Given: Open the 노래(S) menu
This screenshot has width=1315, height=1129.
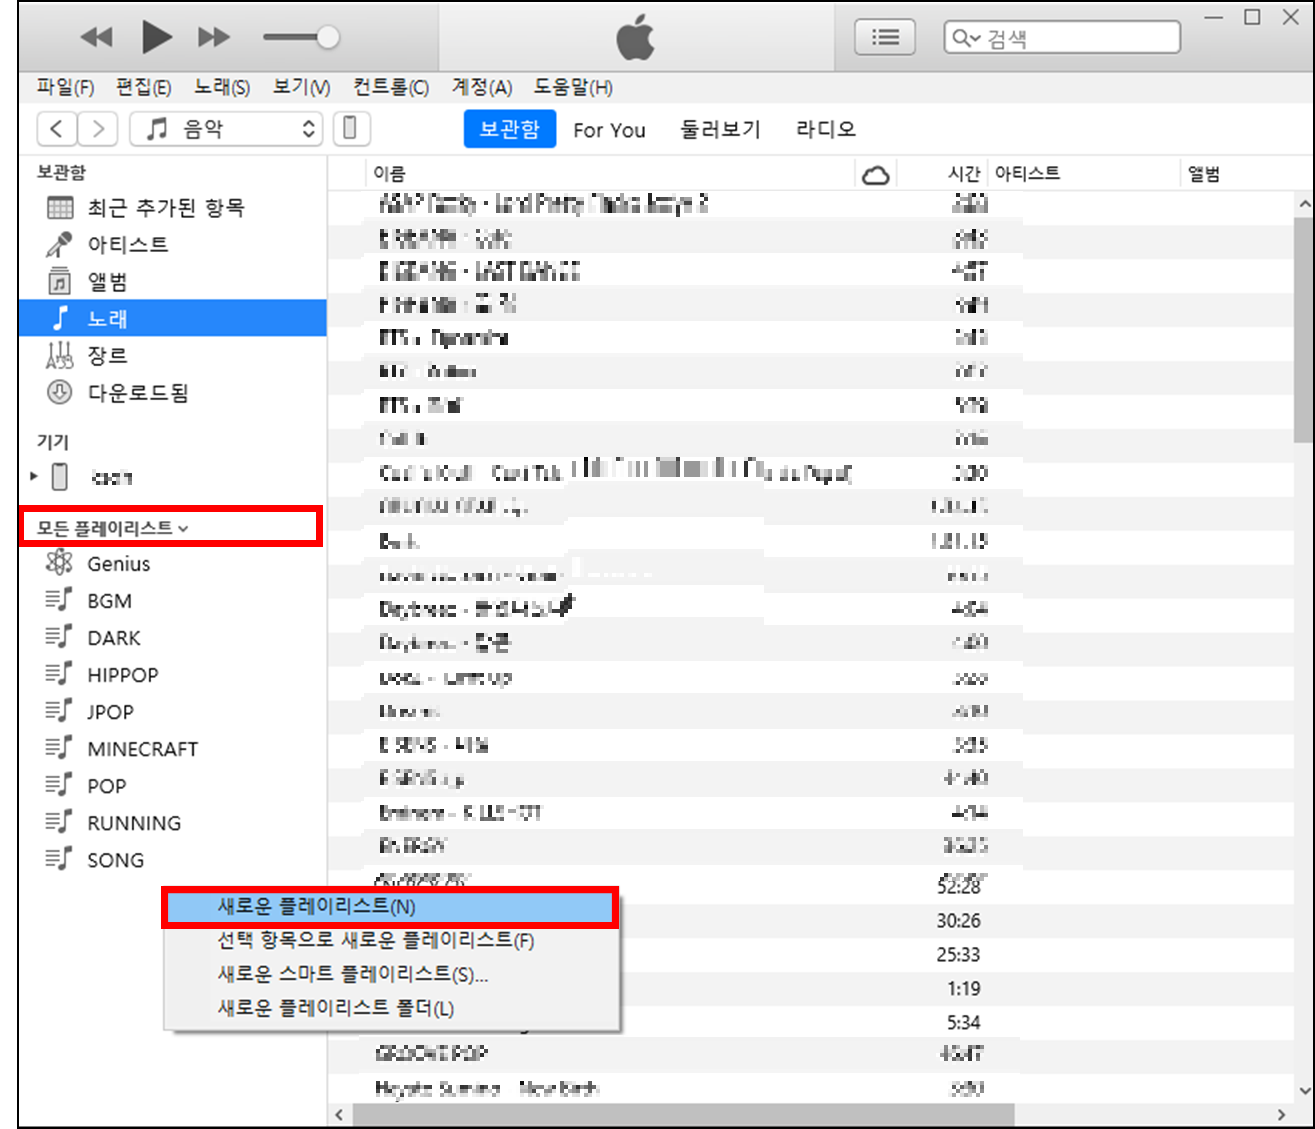Looking at the screenshot, I should pyautogui.click(x=222, y=88).
